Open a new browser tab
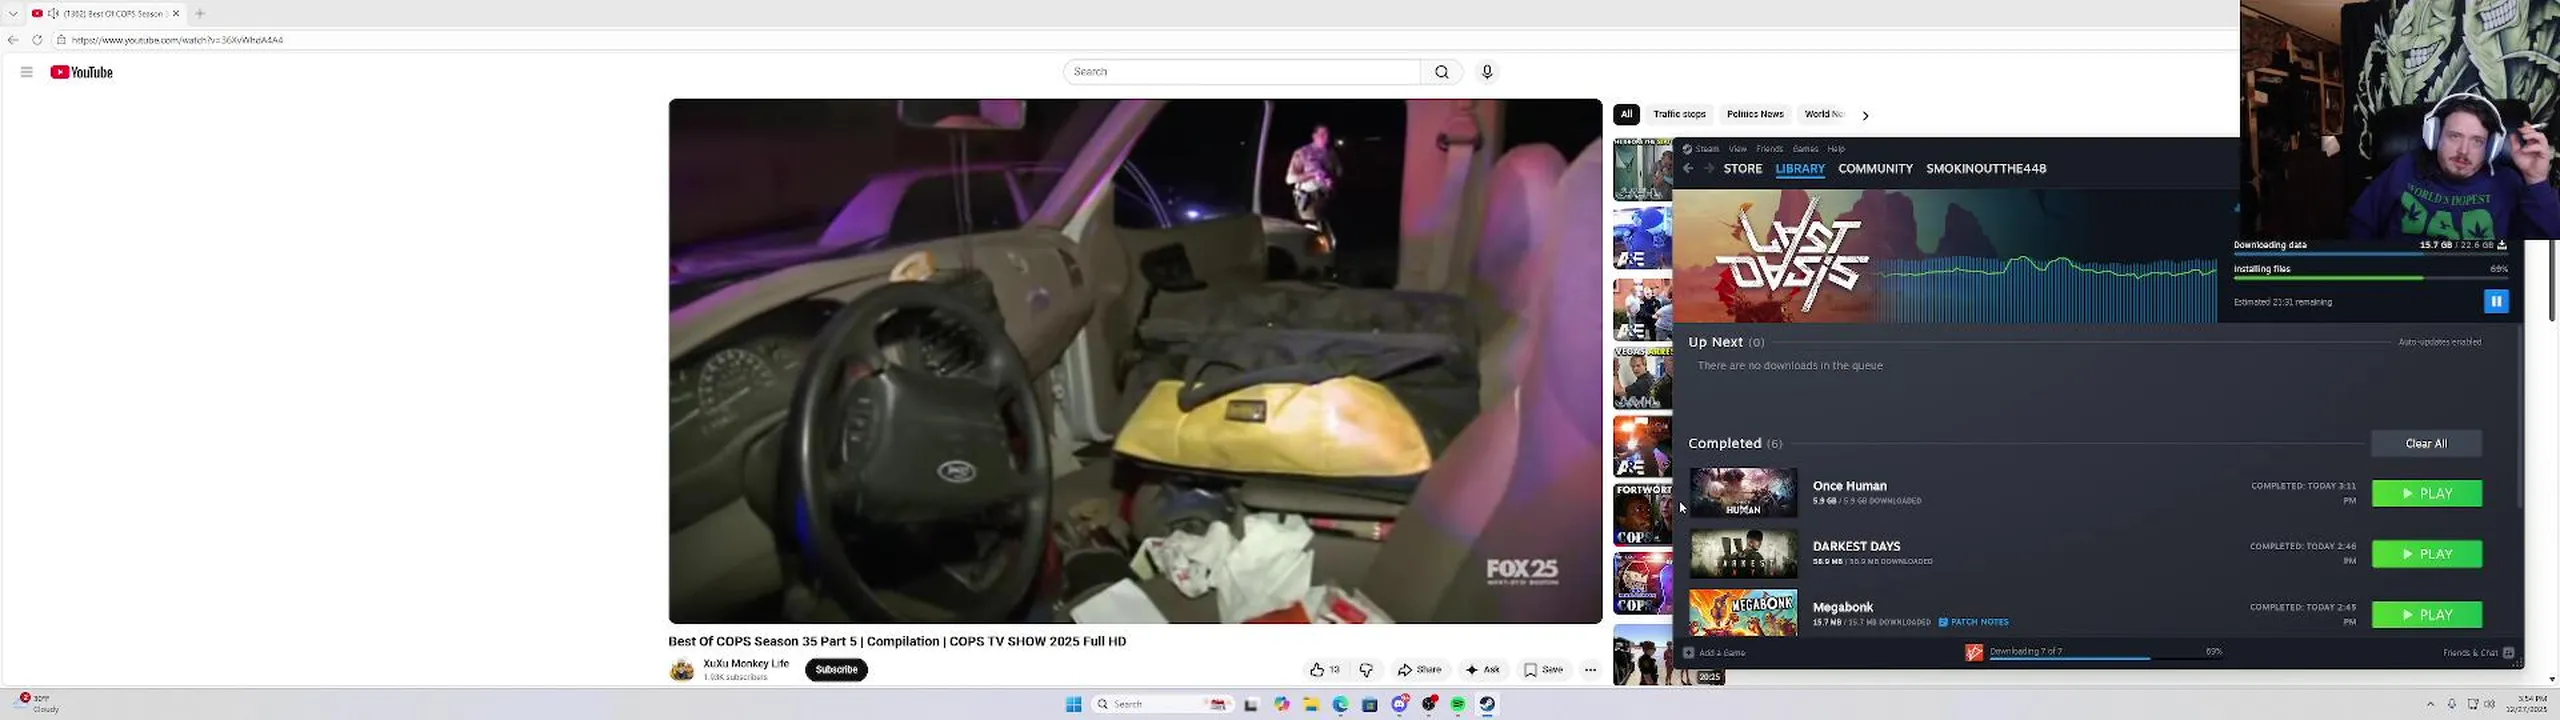Screen dimensions: 2560x720 tap(200, 13)
